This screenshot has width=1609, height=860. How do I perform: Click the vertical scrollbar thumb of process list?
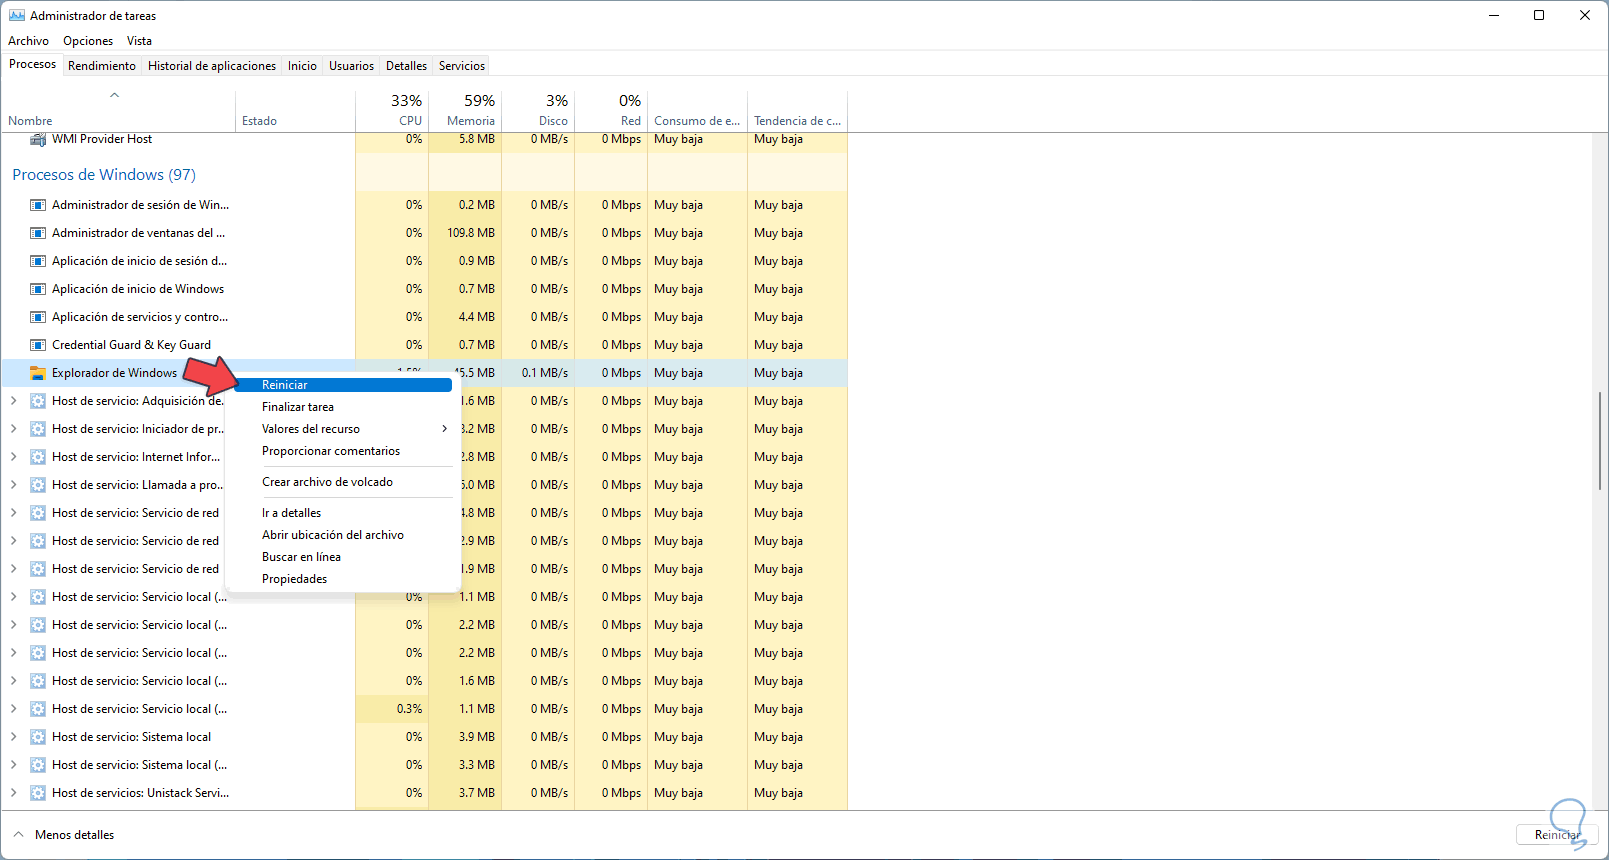(x=1600, y=441)
